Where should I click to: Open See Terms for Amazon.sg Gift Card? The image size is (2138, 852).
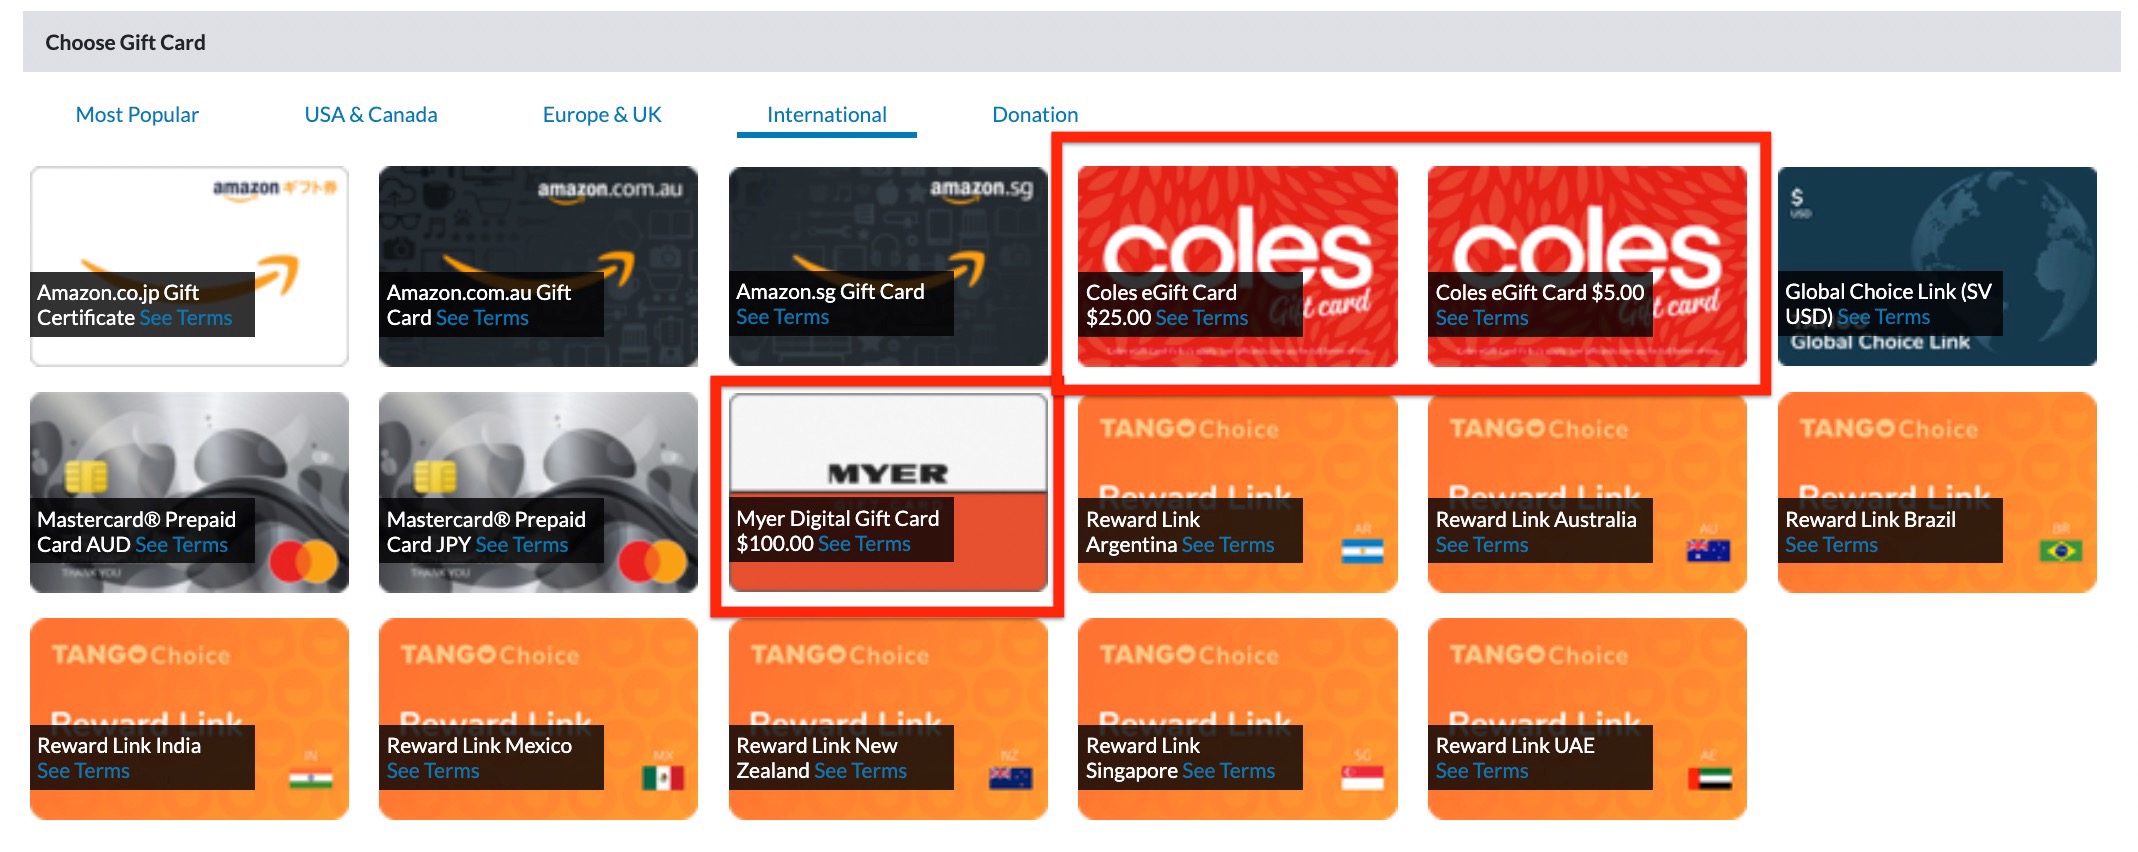[783, 317]
